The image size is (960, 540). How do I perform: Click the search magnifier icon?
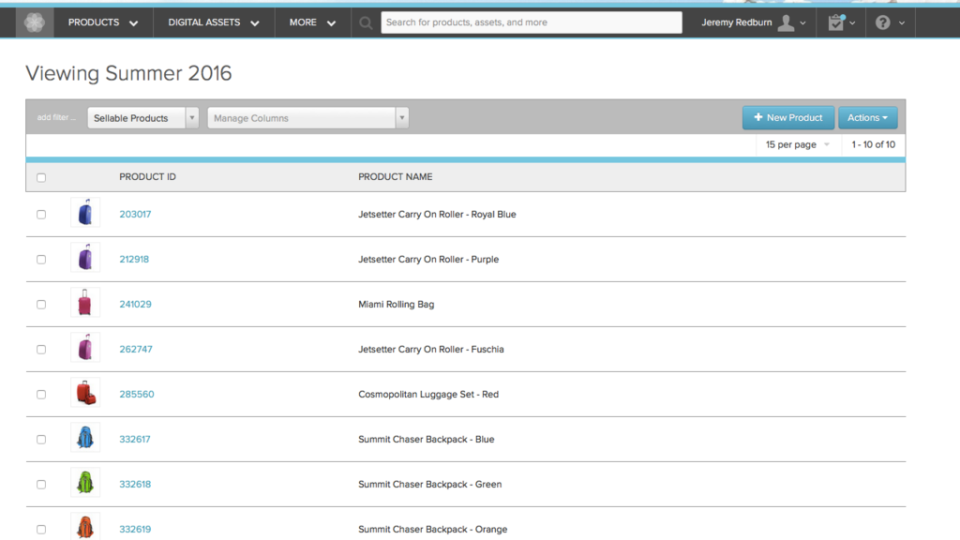(x=366, y=22)
